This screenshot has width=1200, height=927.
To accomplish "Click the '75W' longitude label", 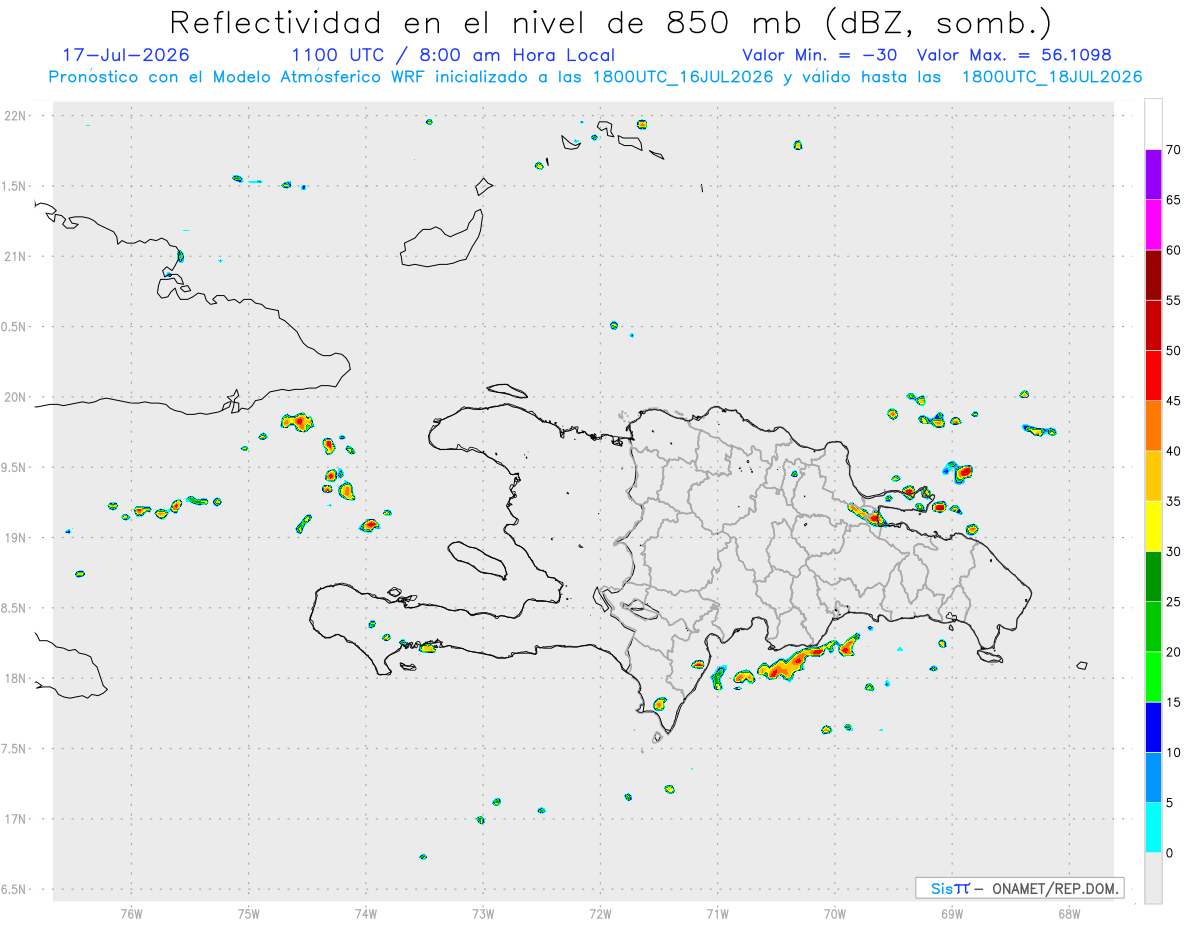I will (249, 914).
